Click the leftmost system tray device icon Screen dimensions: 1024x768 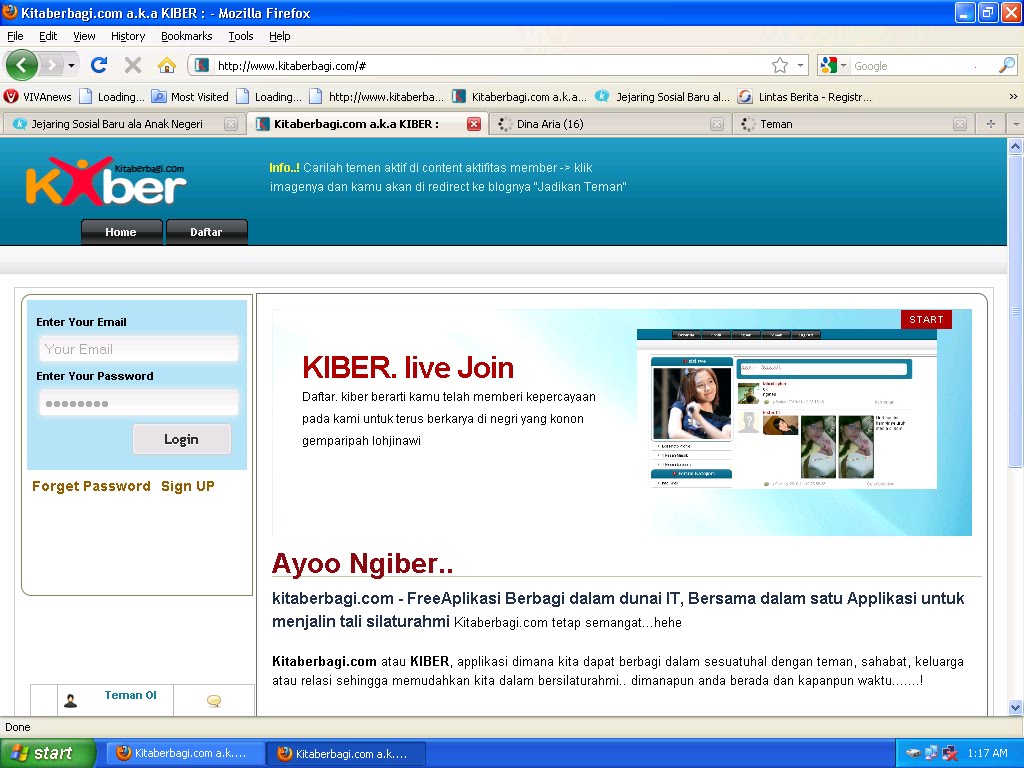click(x=913, y=753)
